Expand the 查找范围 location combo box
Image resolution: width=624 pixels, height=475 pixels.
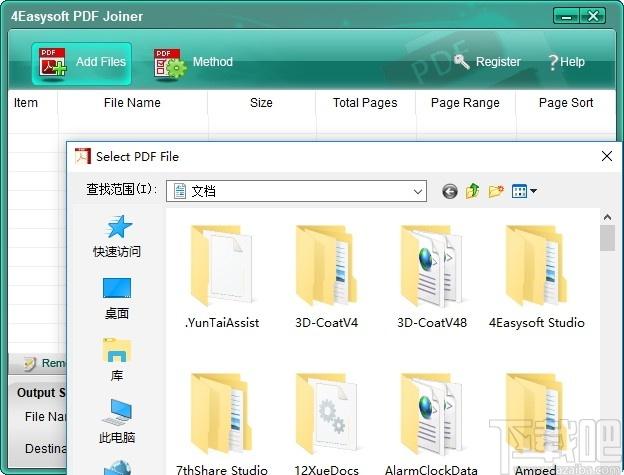coord(417,191)
